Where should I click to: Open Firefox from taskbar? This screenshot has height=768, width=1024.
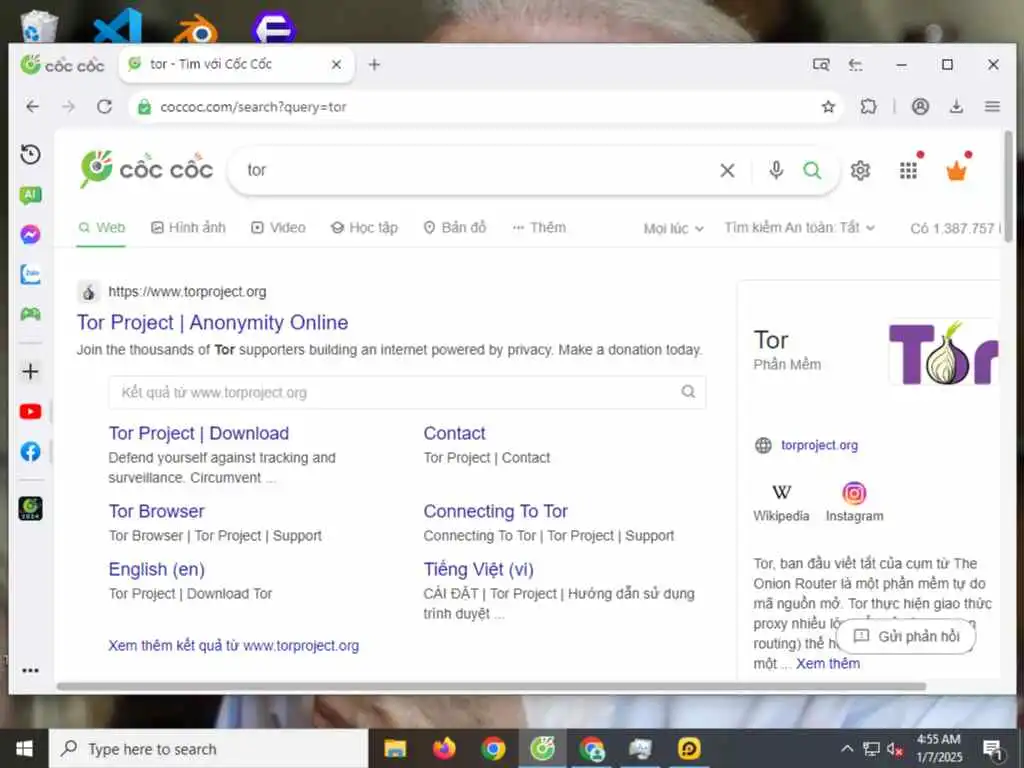click(x=444, y=748)
